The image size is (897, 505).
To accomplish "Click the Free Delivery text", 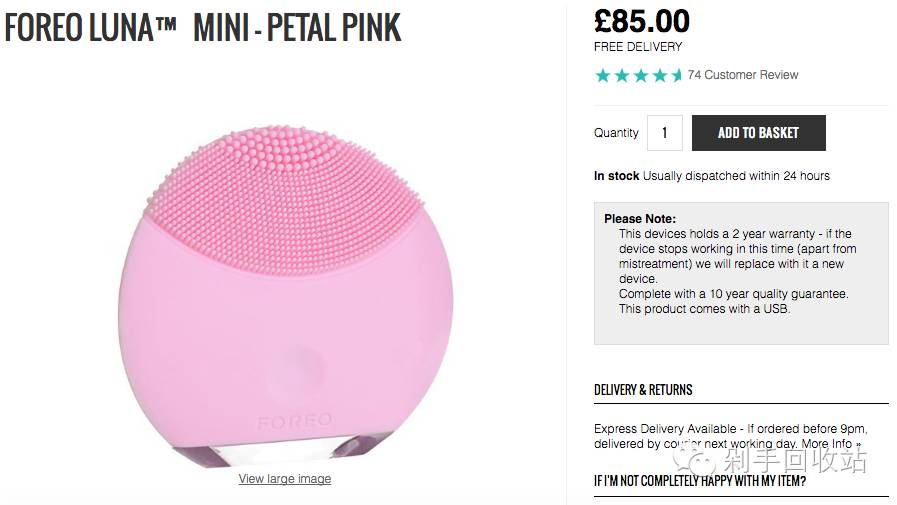I will 638,47.
